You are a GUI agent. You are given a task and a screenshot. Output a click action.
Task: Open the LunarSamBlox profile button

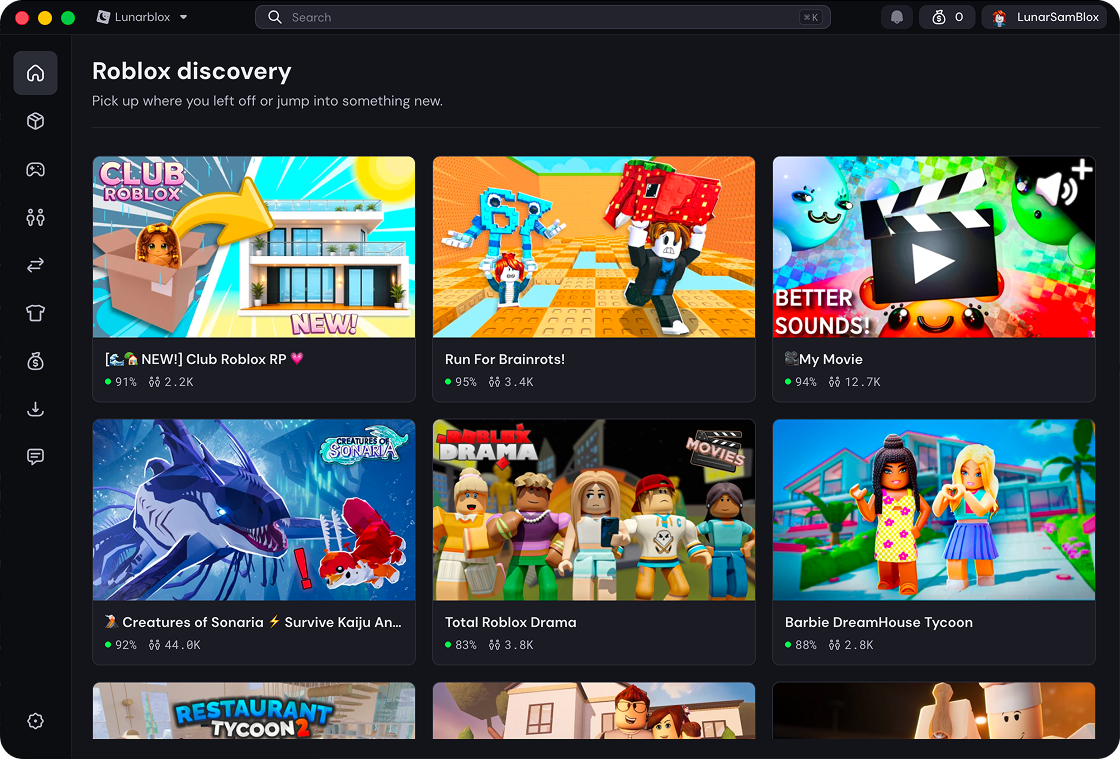click(1045, 17)
